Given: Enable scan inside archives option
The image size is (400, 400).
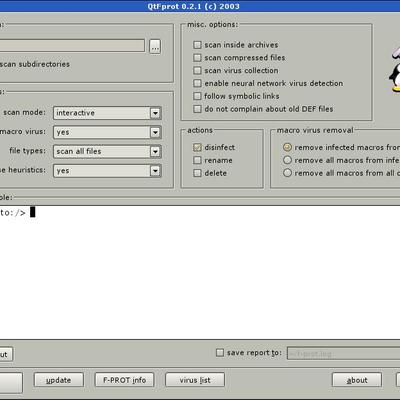Looking at the screenshot, I should tap(197, 45).
